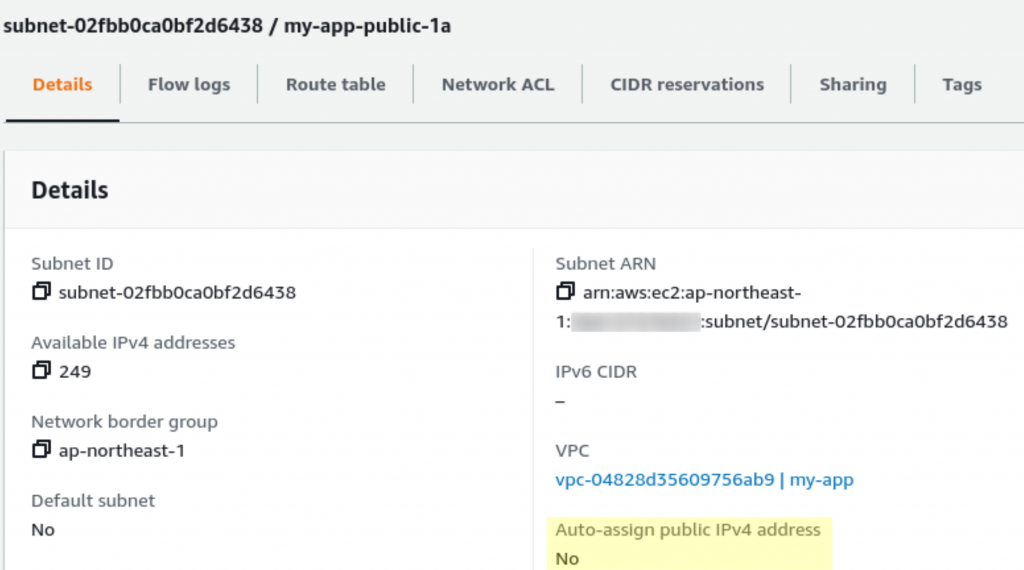Click the Default subnet label
Viewport: 1024px width, 570px height.
pos(93,500)
